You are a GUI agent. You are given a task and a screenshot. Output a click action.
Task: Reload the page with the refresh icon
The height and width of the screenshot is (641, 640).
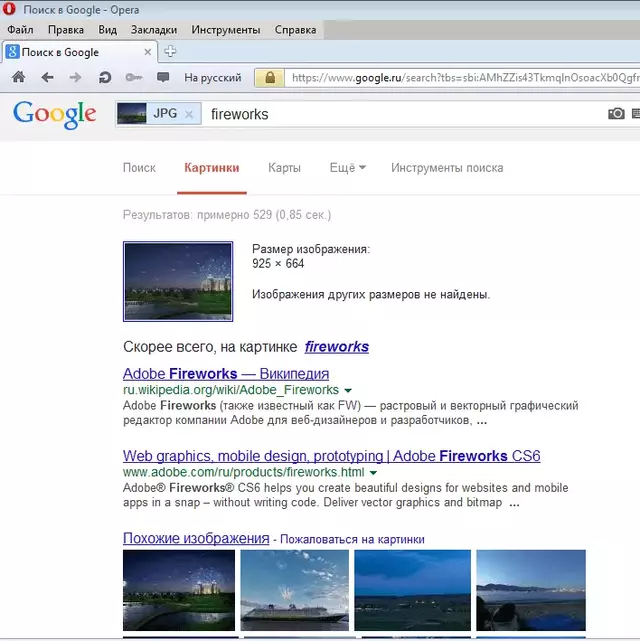click(105, 77)
